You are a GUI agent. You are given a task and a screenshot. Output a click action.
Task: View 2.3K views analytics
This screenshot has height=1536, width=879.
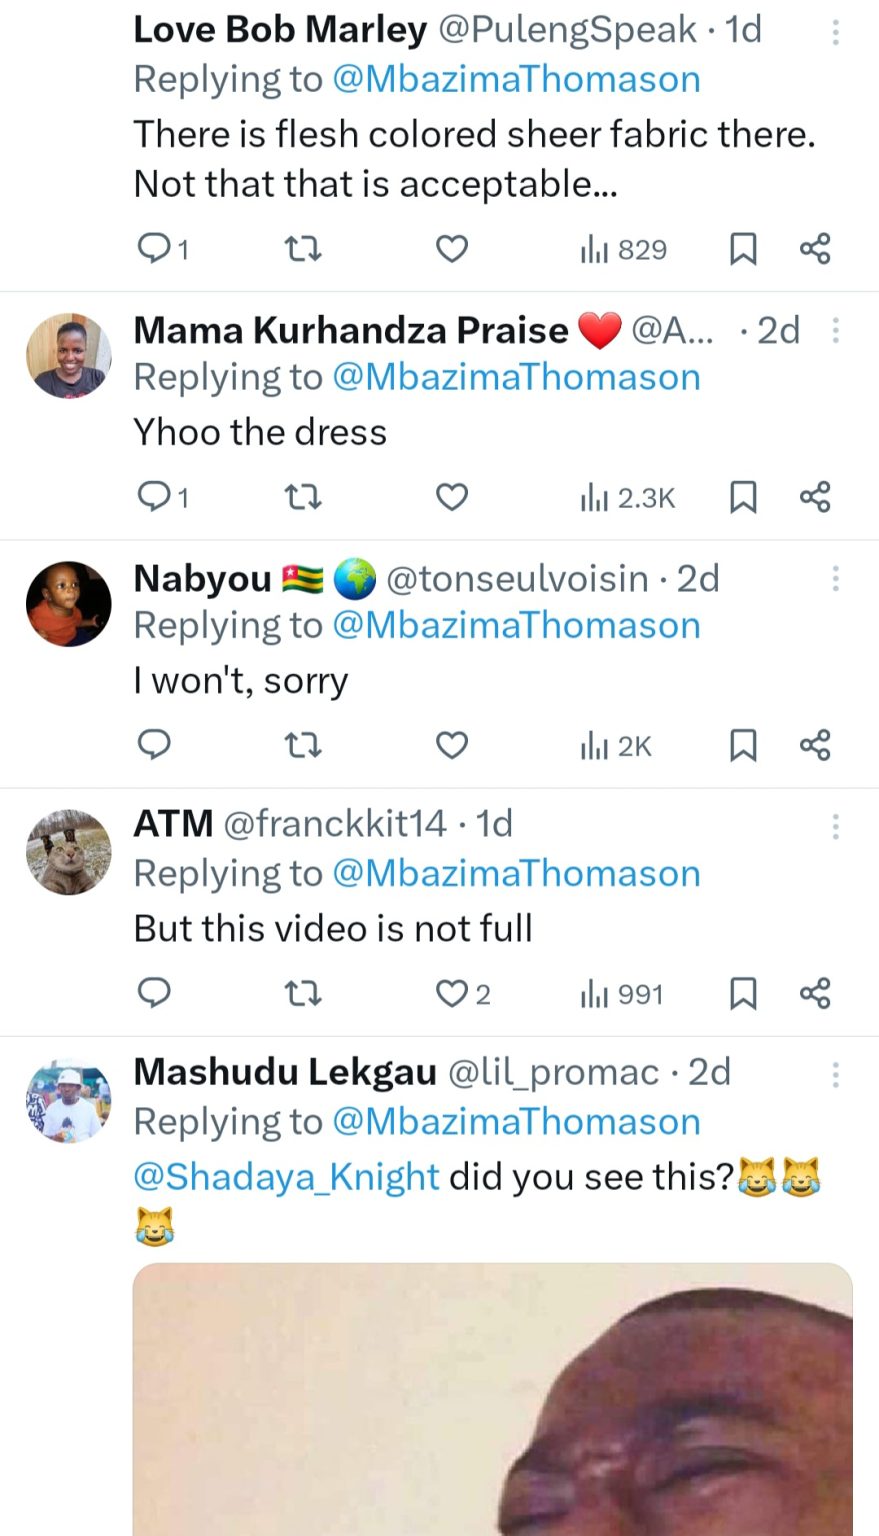[628, 497]
